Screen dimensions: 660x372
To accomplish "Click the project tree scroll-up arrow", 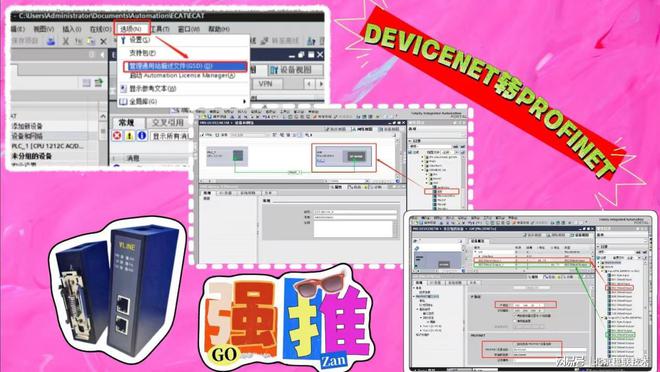I will point(103,116).
